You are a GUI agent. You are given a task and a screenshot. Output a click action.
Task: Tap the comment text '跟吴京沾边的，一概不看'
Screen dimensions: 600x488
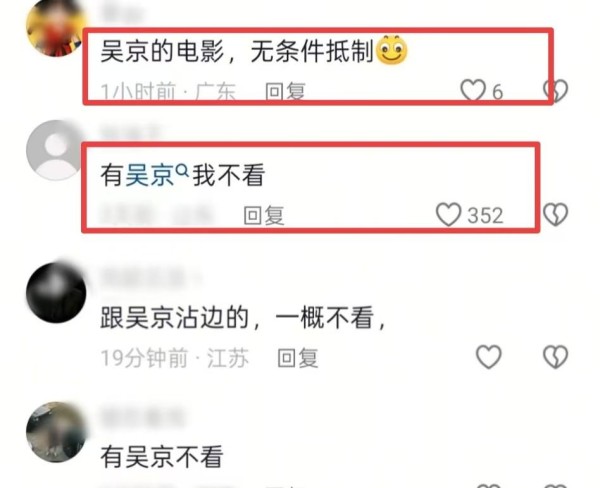[243, 317]
